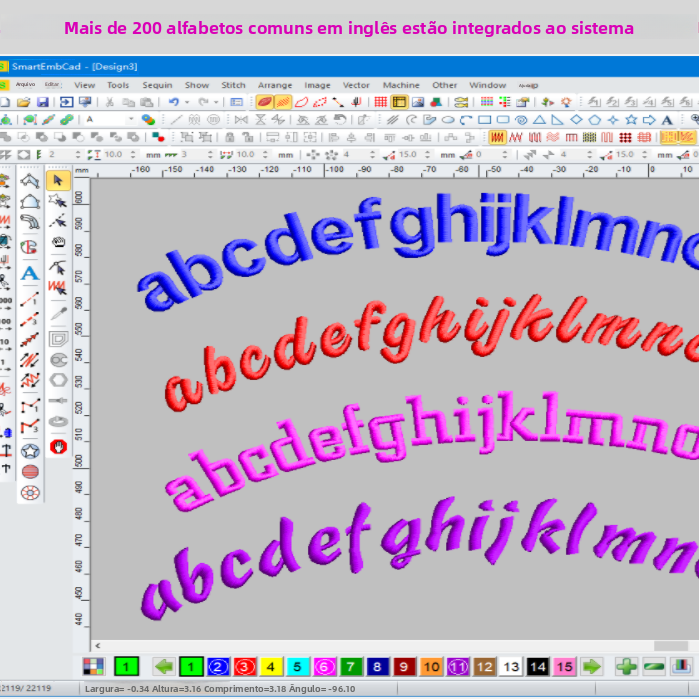699x699 pixels.
Task: Click the red stop hand icon
Action: click(x=58, y=447)
